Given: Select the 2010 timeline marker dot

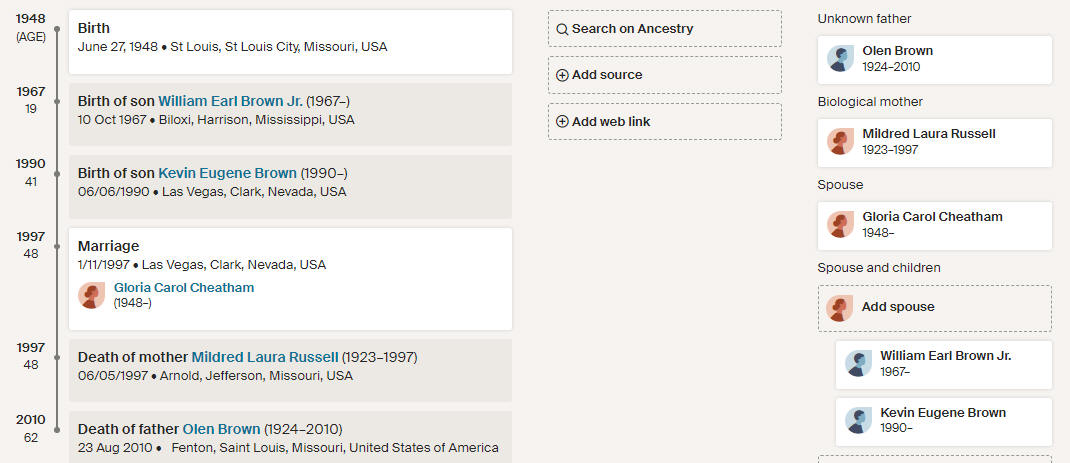Looking at the screenshot, I should (57, 430).
